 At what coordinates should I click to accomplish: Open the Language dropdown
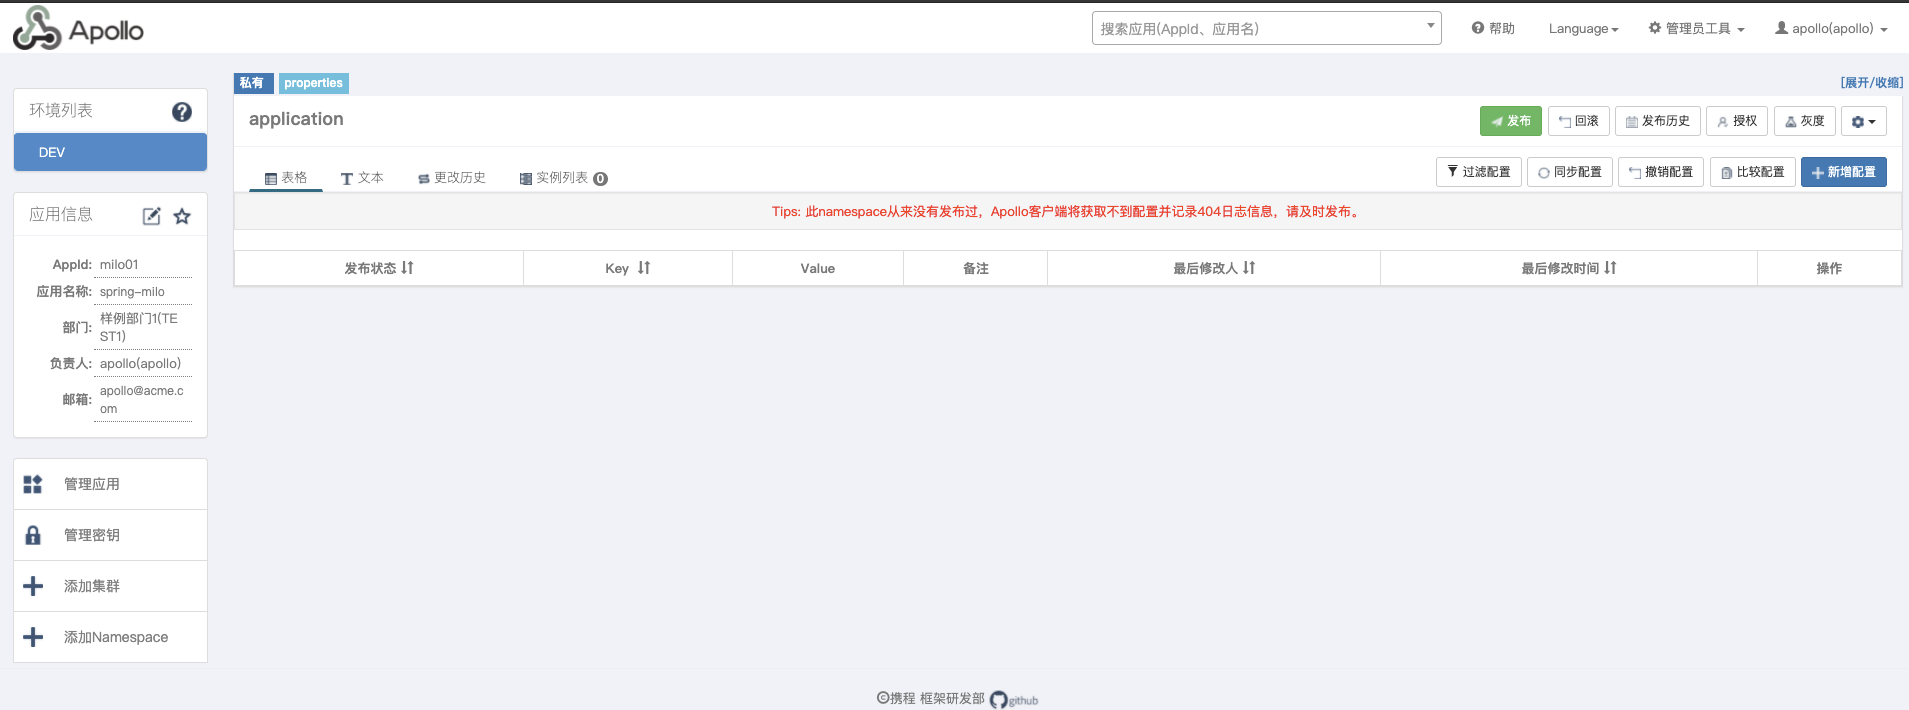(1583, 29)
